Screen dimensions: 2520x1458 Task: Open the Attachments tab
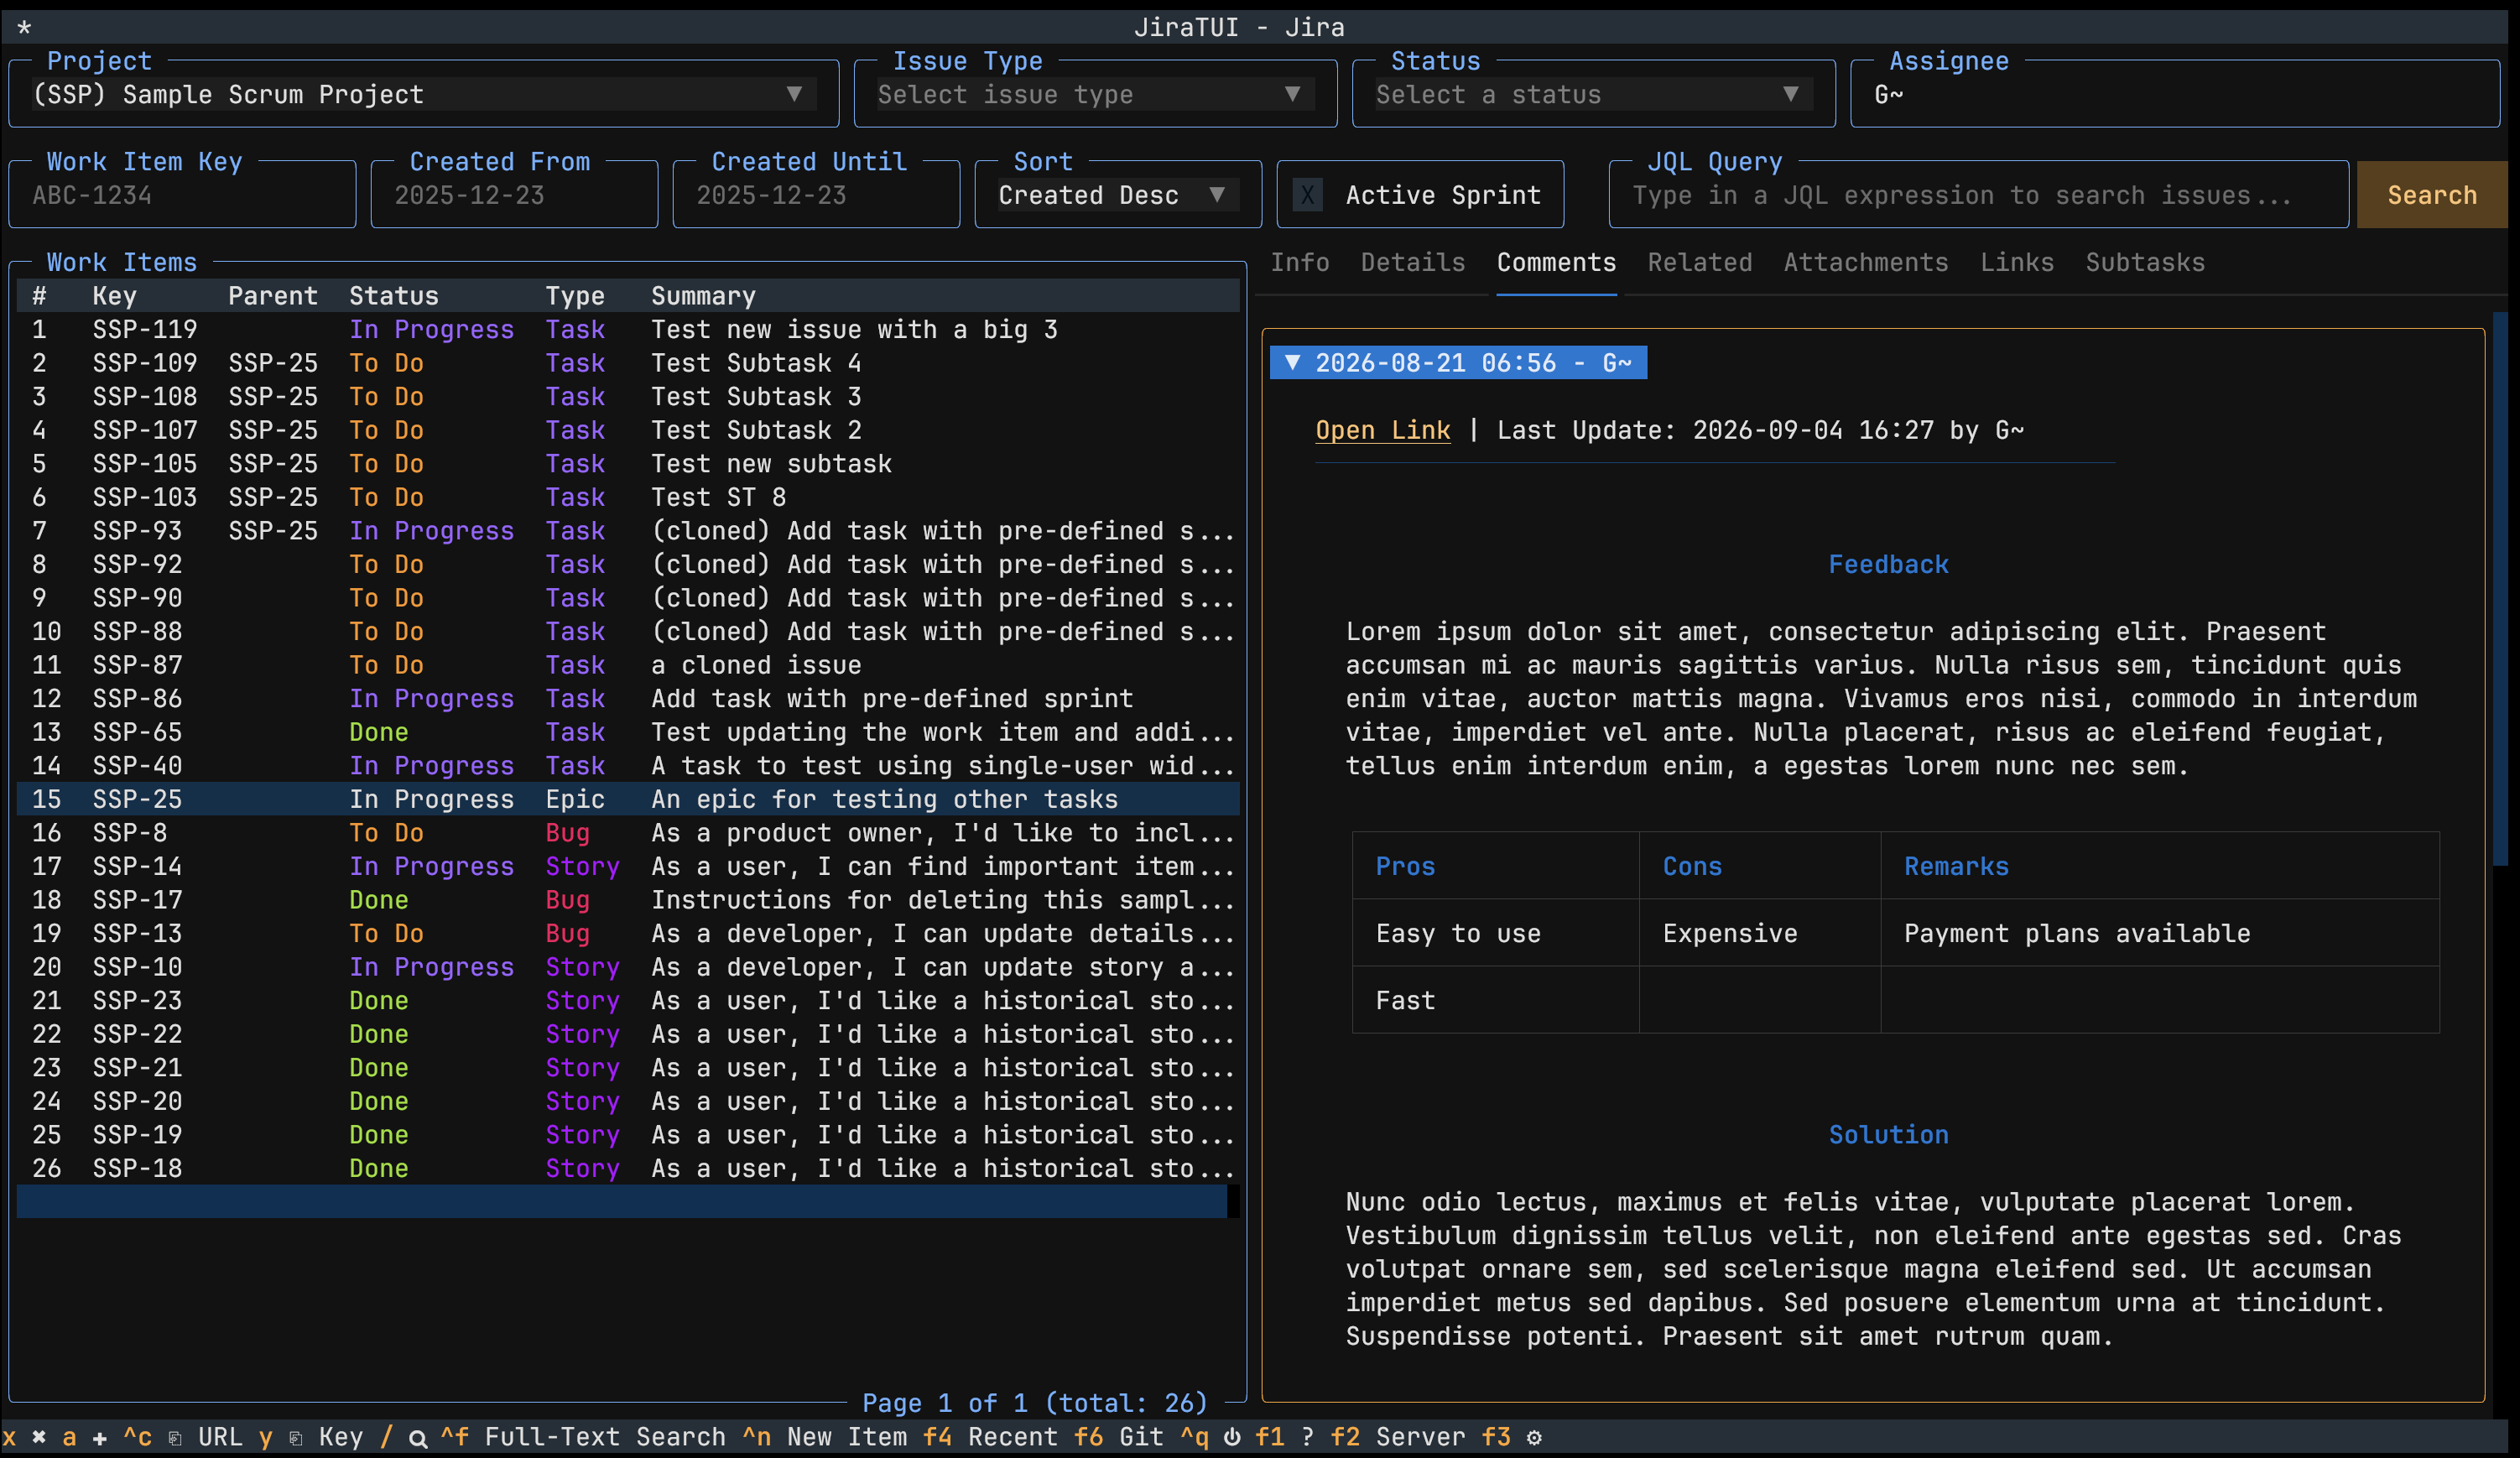click(1865, 263)
